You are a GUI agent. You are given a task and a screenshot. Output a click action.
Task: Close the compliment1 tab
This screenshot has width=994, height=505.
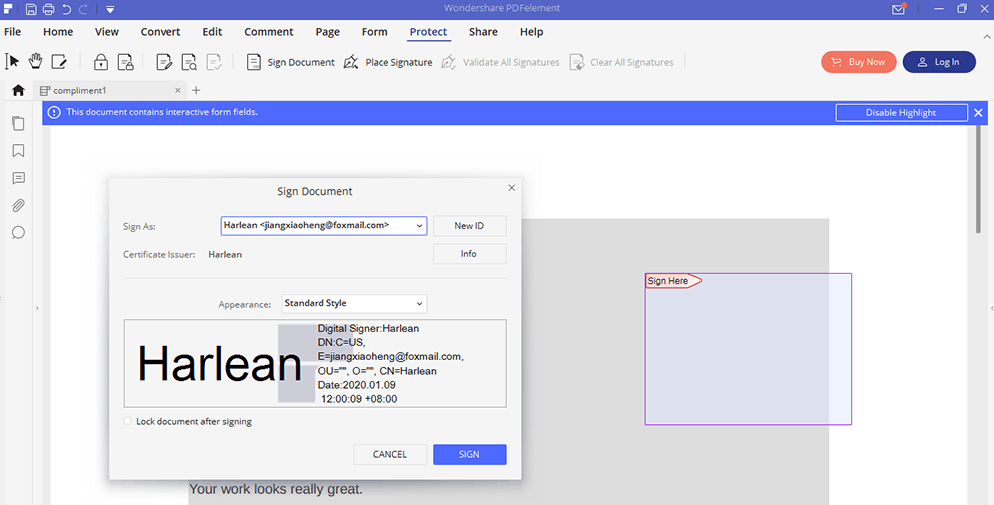(178, 91)
